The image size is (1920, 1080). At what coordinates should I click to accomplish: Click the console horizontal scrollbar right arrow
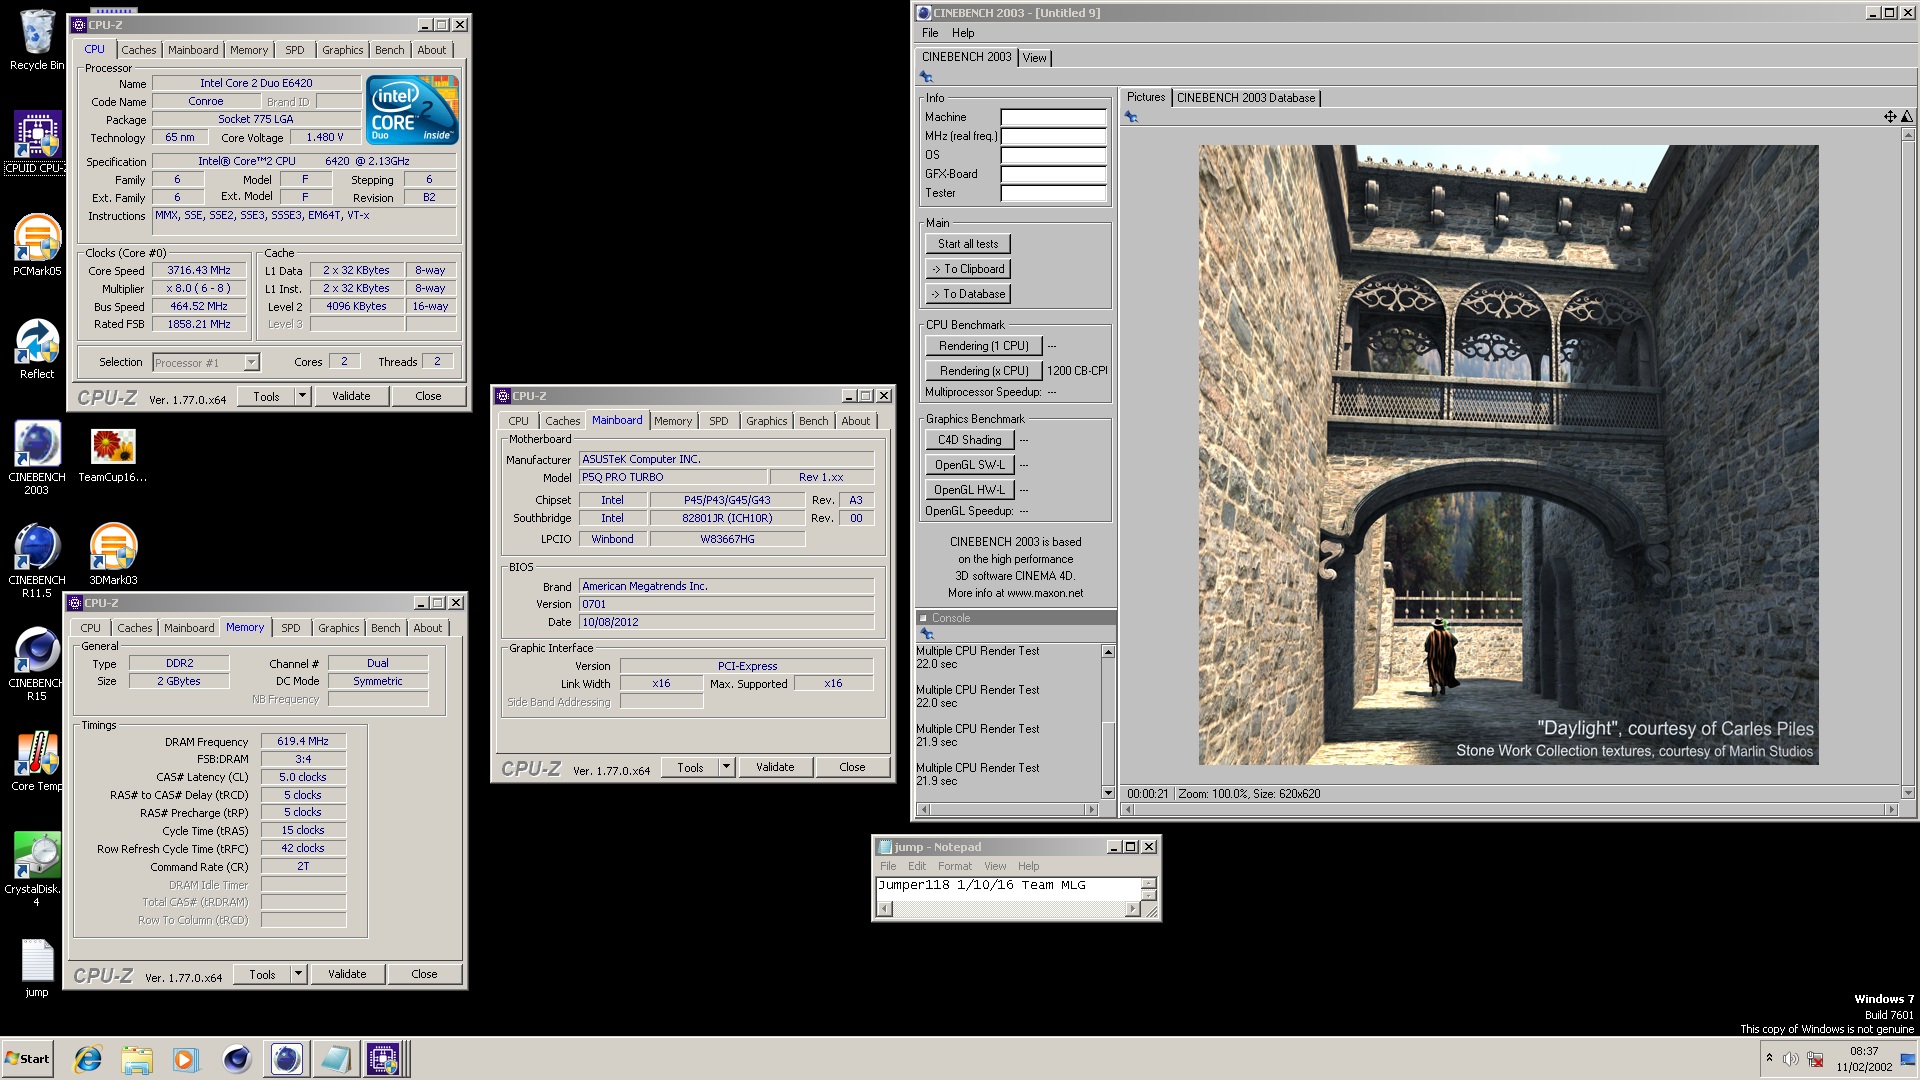pyautogui.click(x=1092, y=809)
